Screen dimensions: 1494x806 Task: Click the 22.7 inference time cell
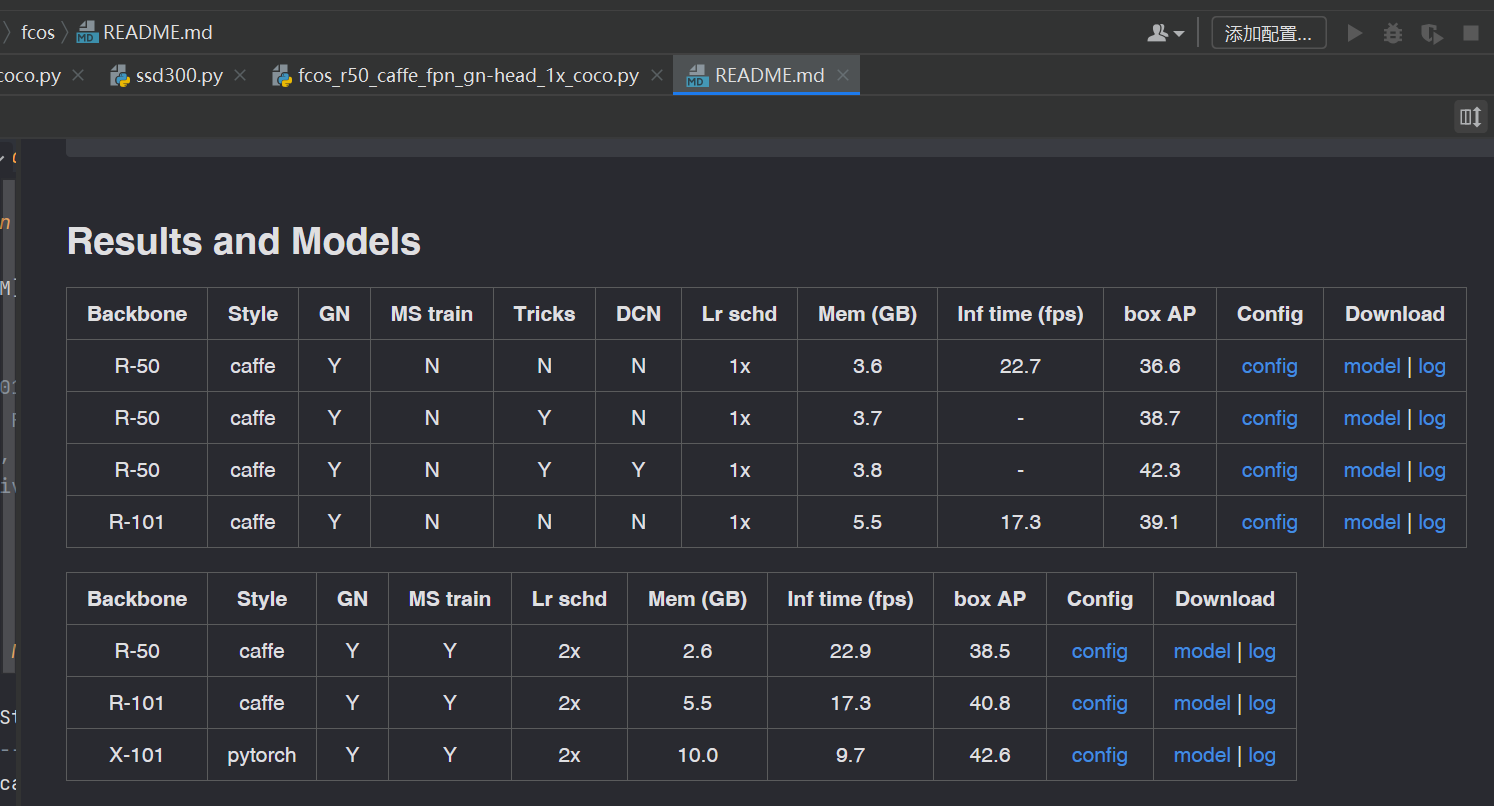tap(1020, 366)
